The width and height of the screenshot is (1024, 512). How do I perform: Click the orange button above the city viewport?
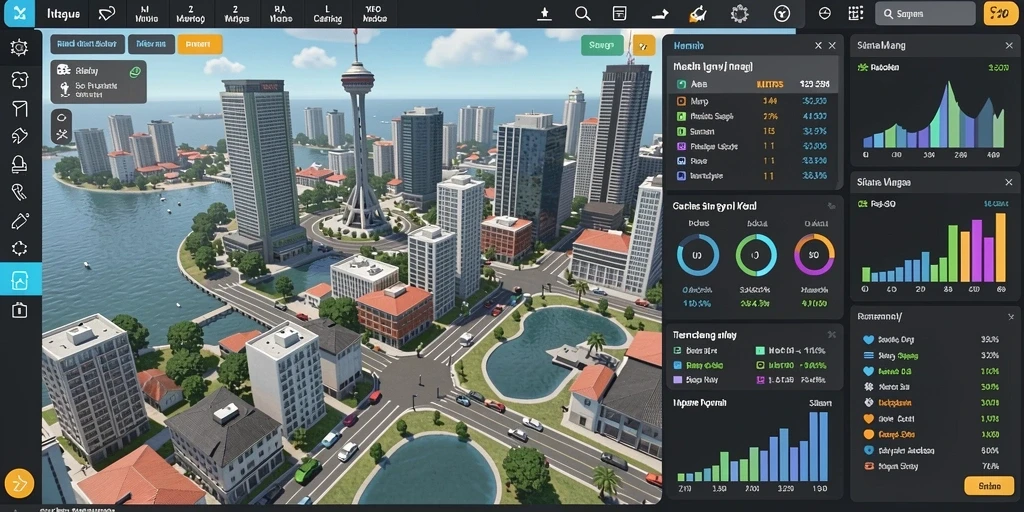(199, 44)
